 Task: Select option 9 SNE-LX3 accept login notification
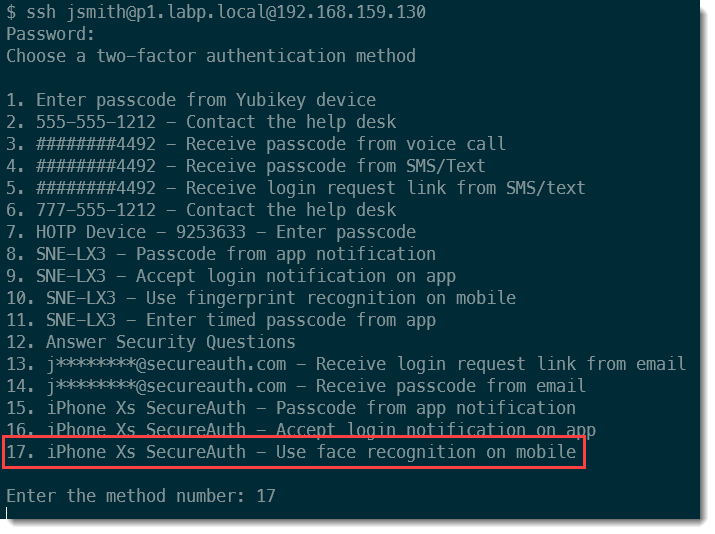point(231,276)
